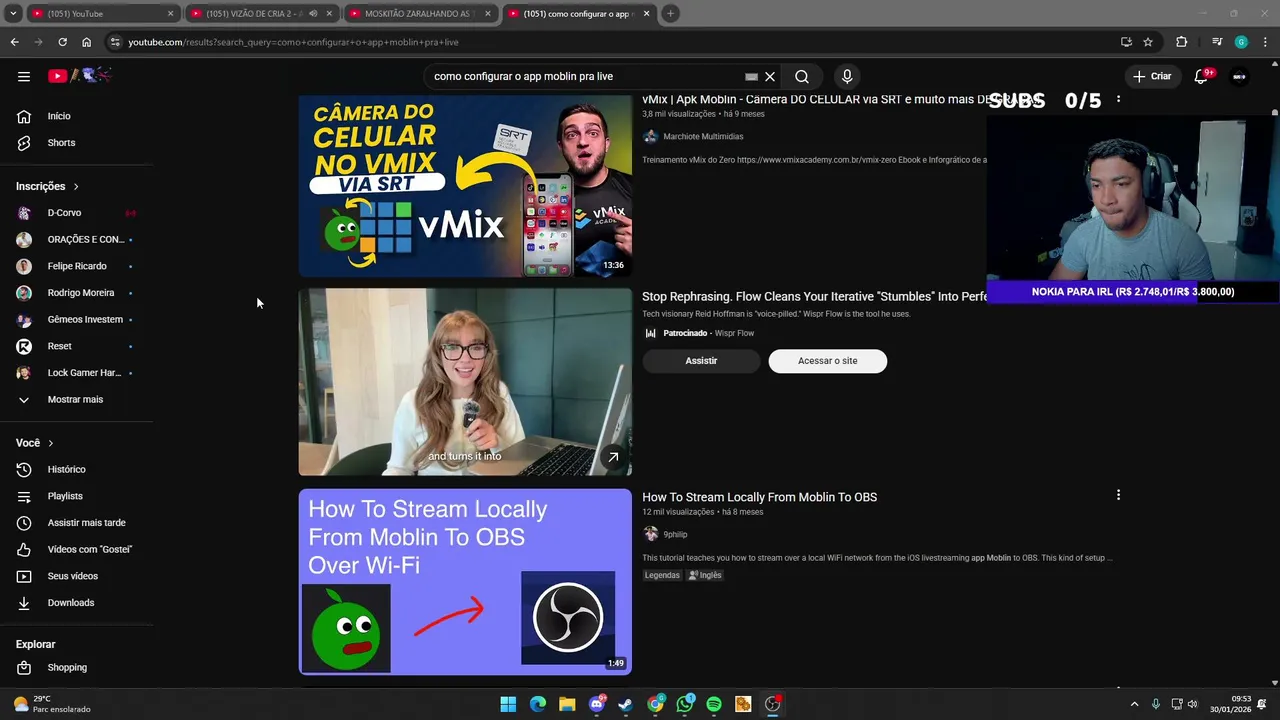1280x720 pixels.
Task: Switch to first YouTube browser tab
Action: (x=100, y=14)
